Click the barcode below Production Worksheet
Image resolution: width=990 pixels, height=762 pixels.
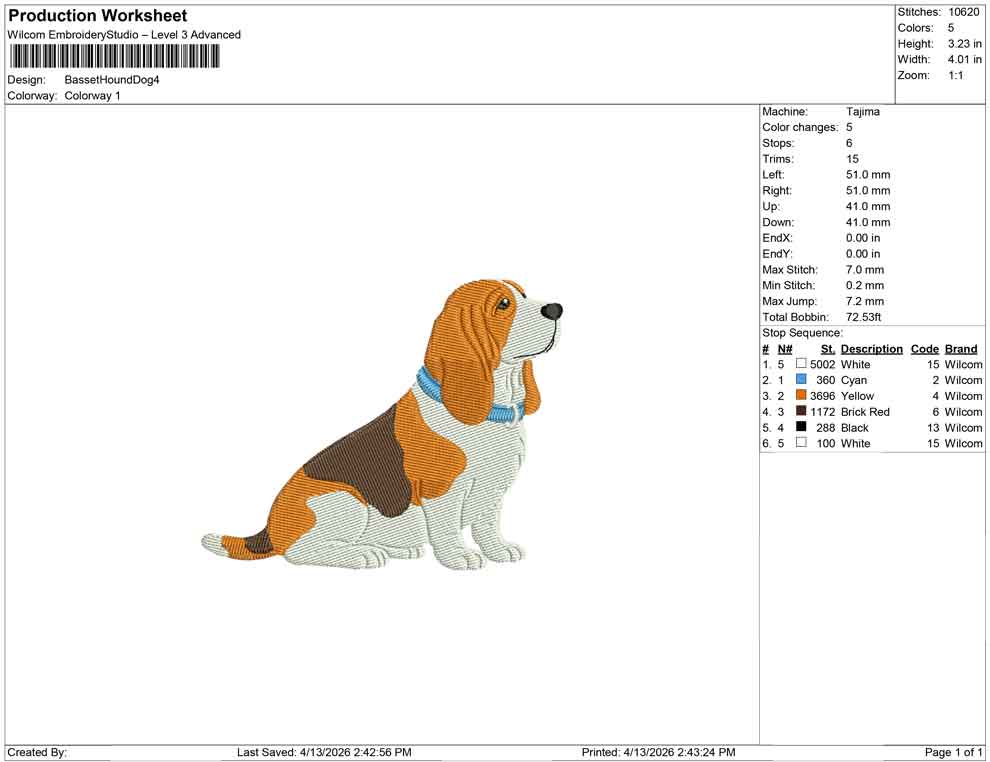[x=113, y=57]
